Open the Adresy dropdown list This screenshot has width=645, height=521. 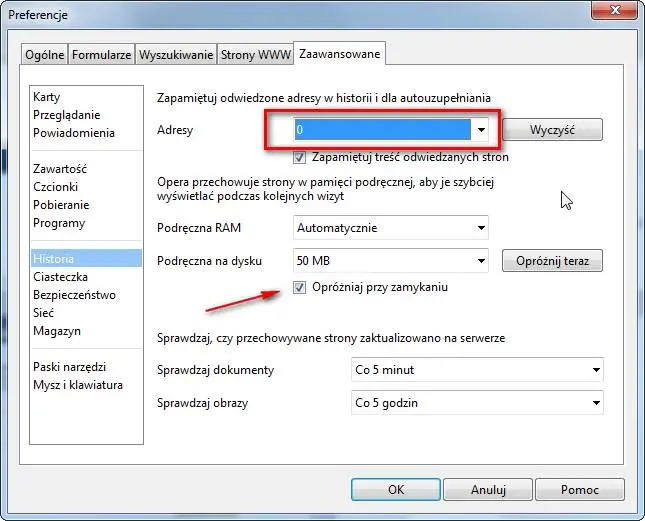[x=481, y=130]
